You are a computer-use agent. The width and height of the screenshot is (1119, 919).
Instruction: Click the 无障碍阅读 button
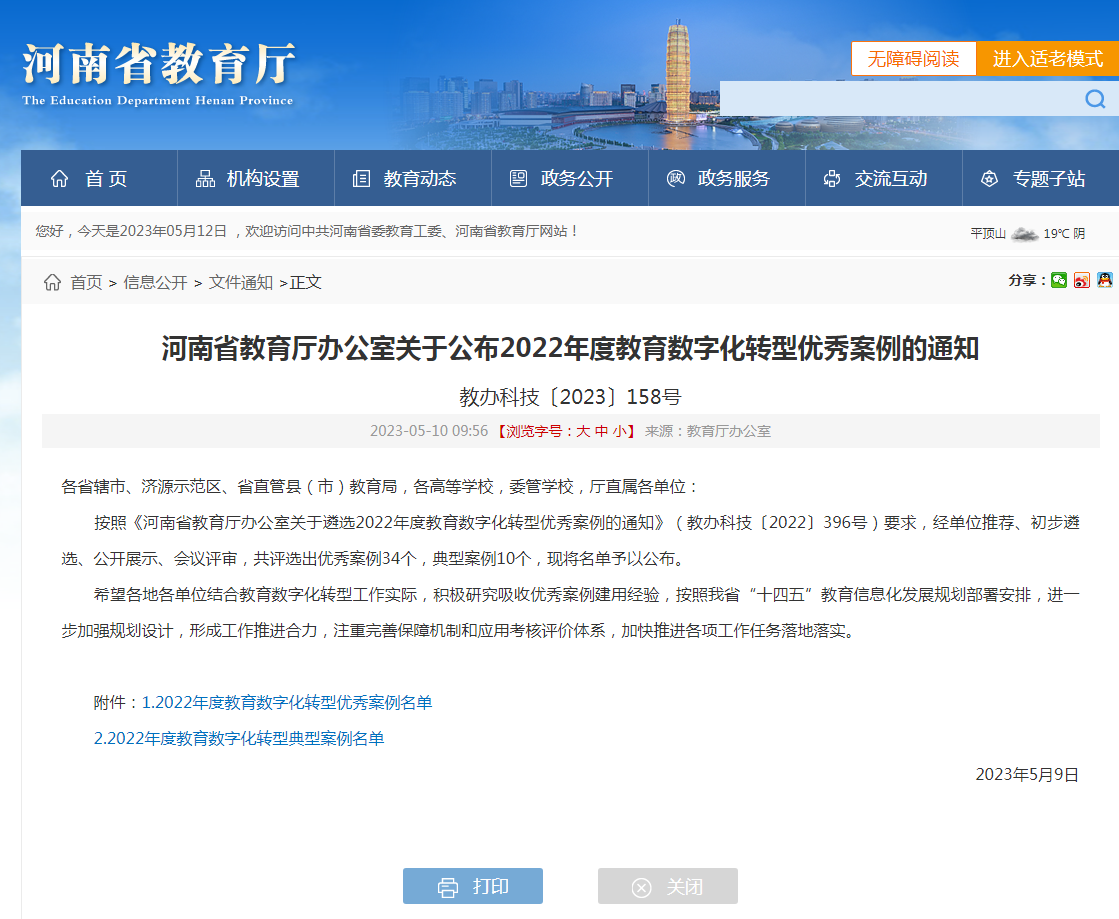point(913,59)
